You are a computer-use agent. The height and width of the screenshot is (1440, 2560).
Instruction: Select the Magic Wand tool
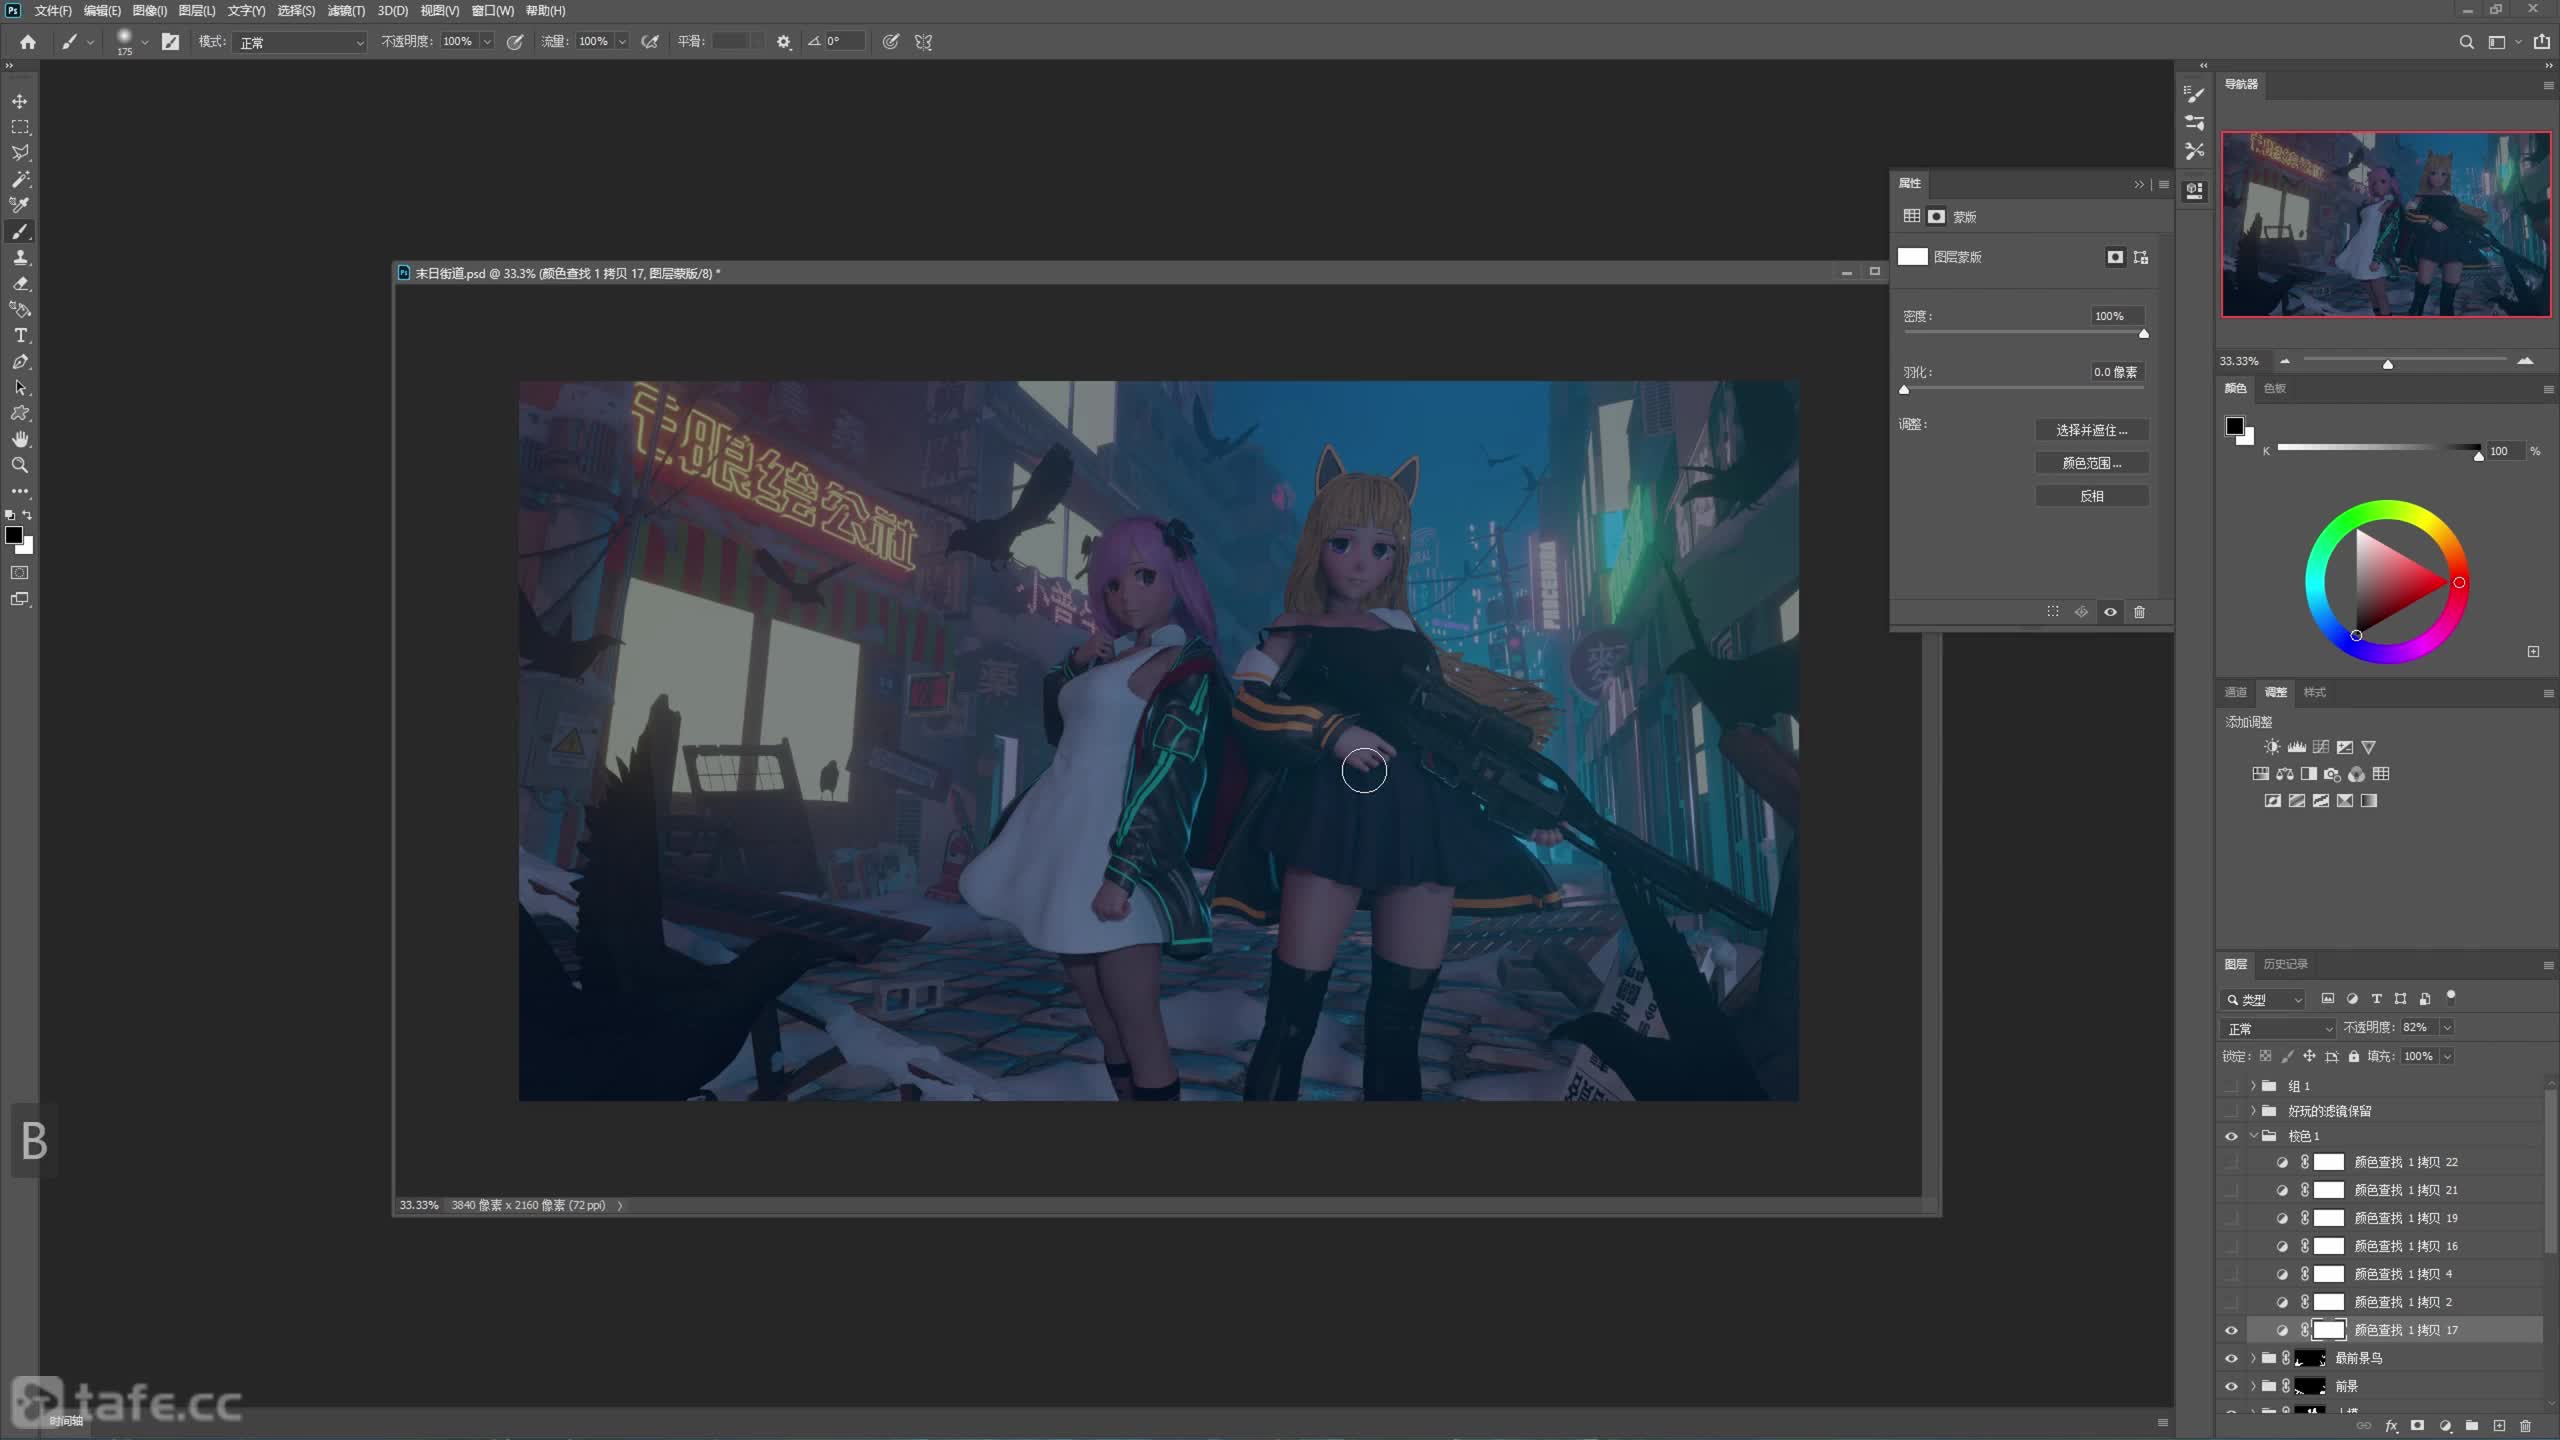tap(20, 179)
